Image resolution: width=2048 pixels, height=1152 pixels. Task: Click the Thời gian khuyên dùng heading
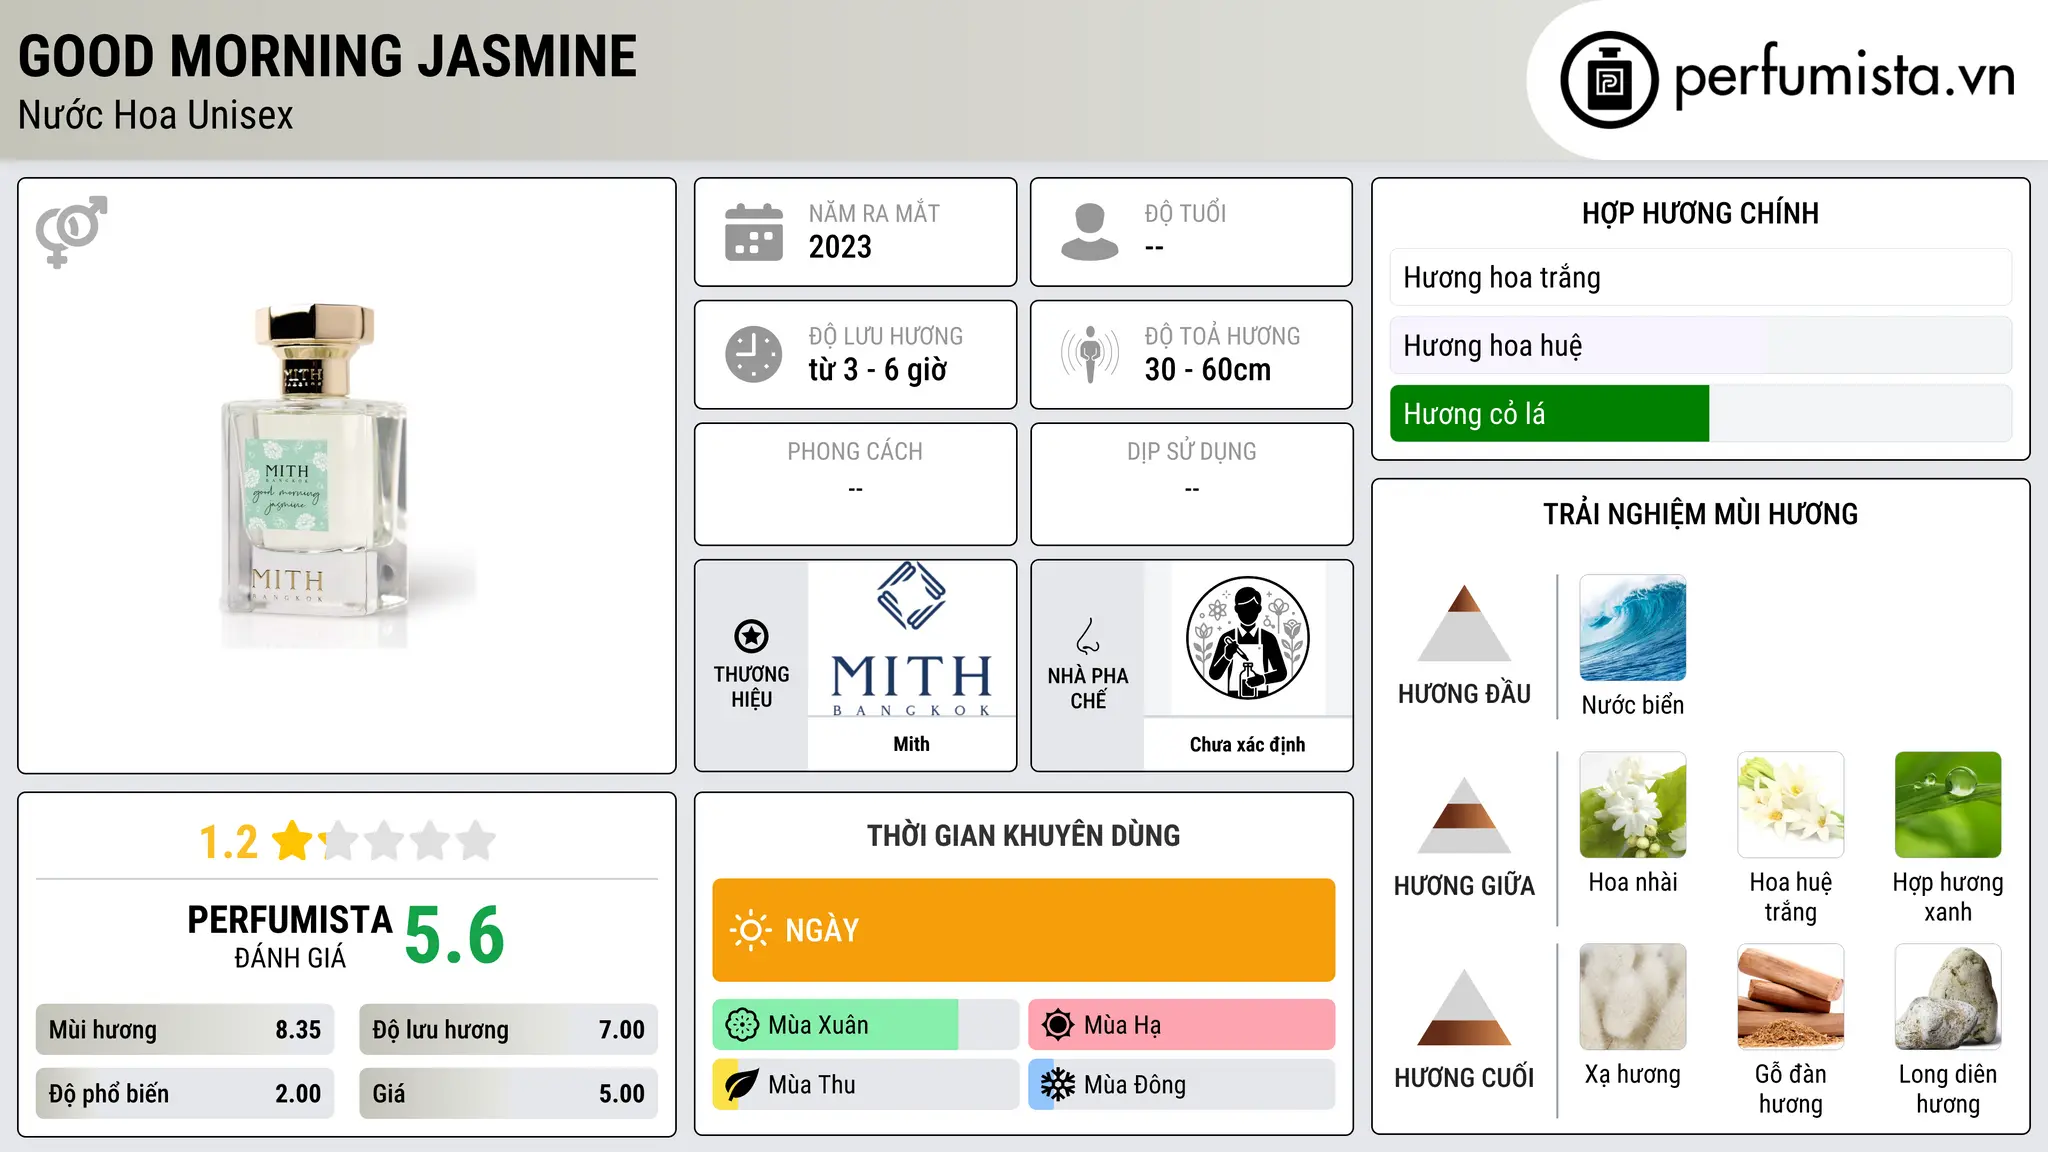[1023, 835]
